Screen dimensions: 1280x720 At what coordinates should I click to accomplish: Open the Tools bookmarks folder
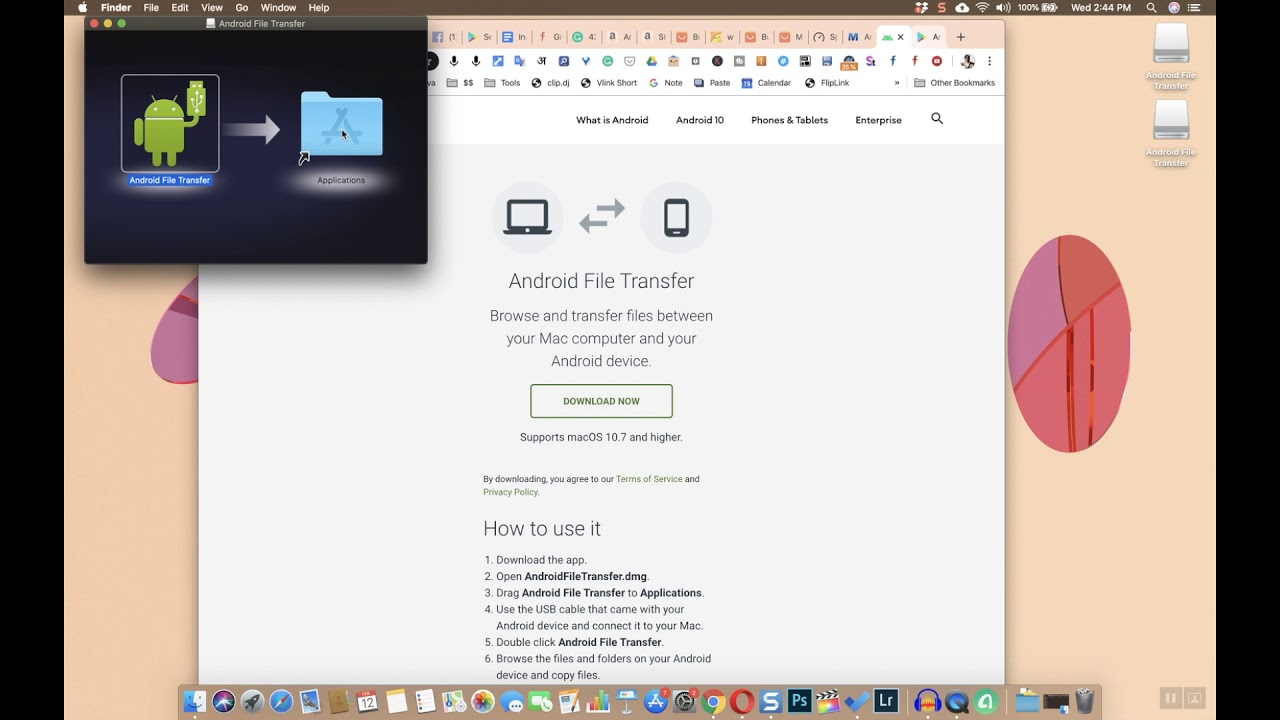point(502,83)
